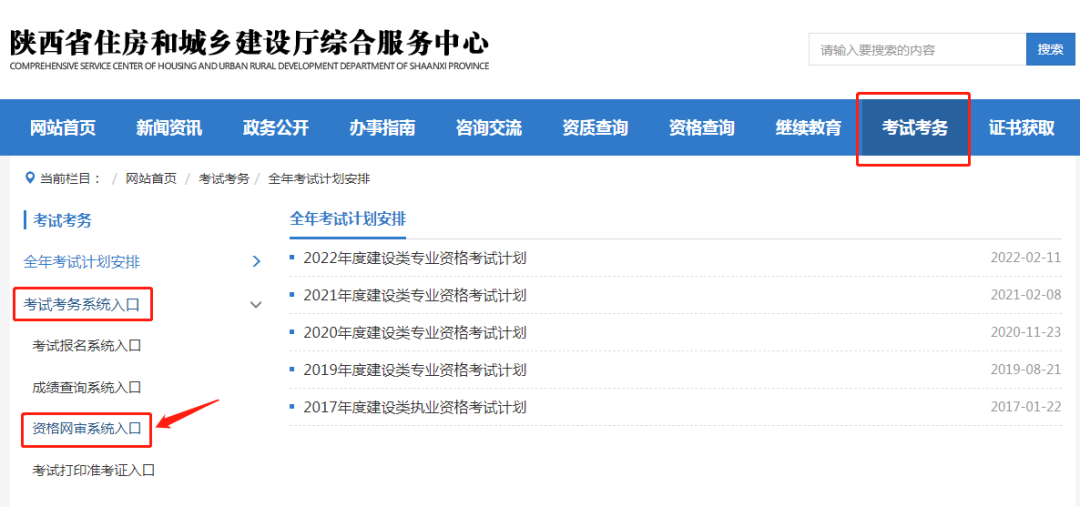Click 全年考试计划安排 content tab heading

coord(348,219)
